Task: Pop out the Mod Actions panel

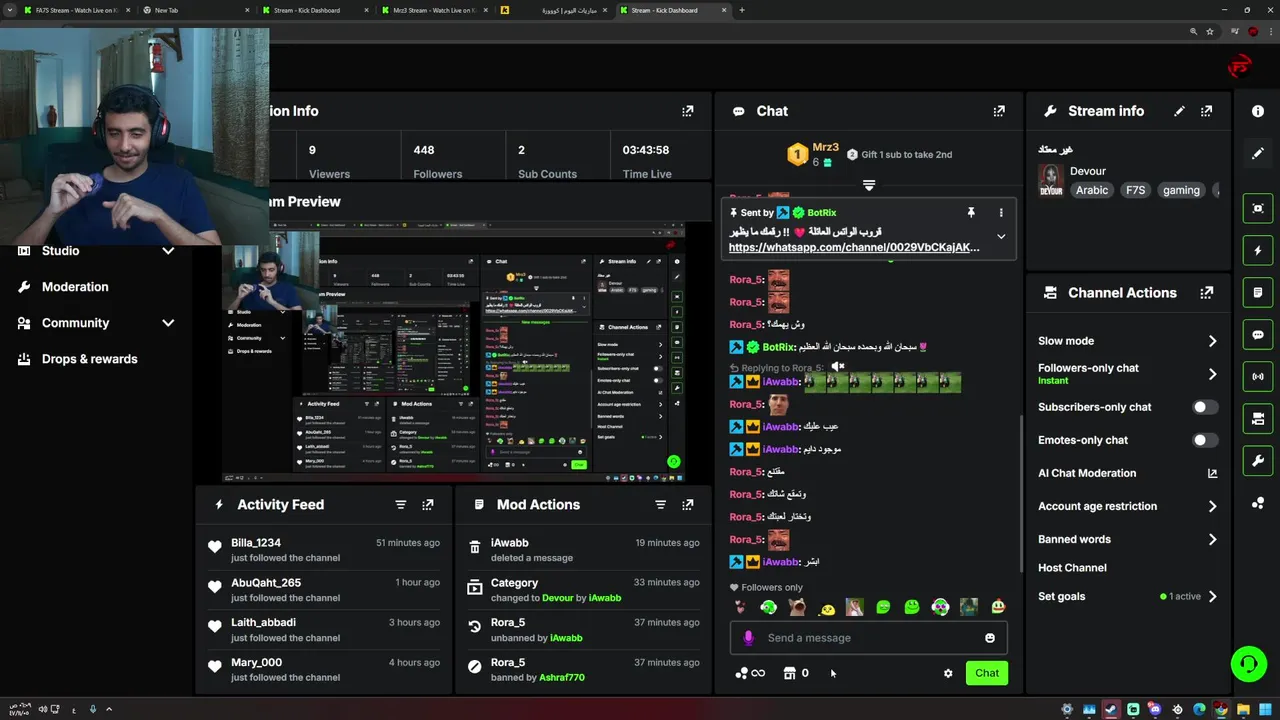Action: tap(688, 505)
